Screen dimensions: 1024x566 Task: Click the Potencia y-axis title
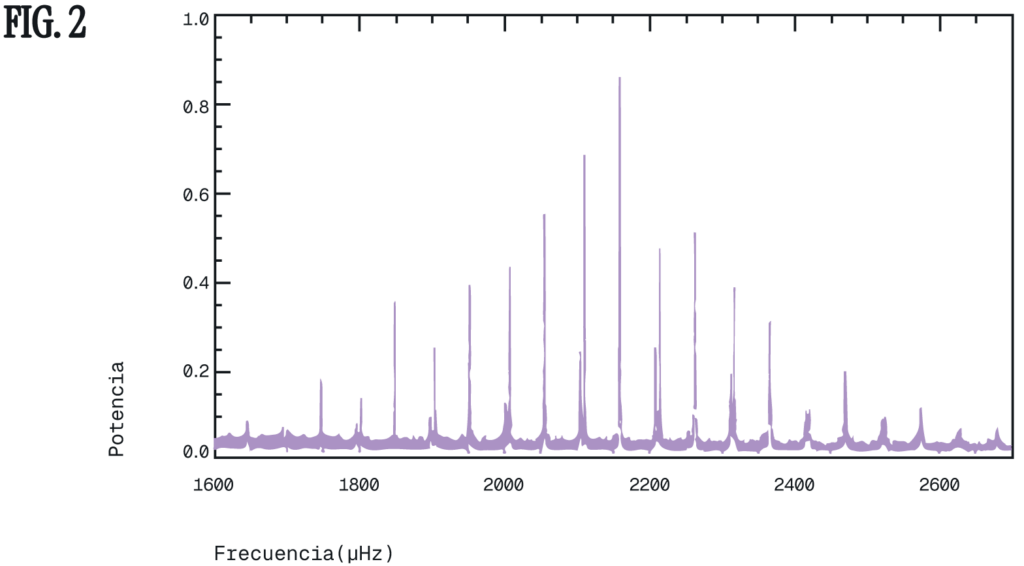tap(117, 409)
